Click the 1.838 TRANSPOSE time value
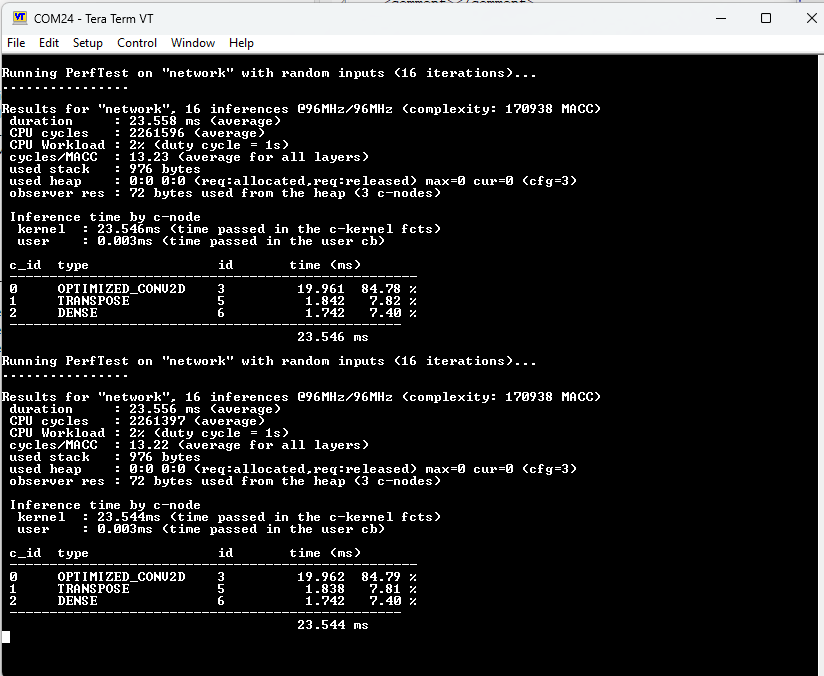The image size is (824, 676). point(325,589)
